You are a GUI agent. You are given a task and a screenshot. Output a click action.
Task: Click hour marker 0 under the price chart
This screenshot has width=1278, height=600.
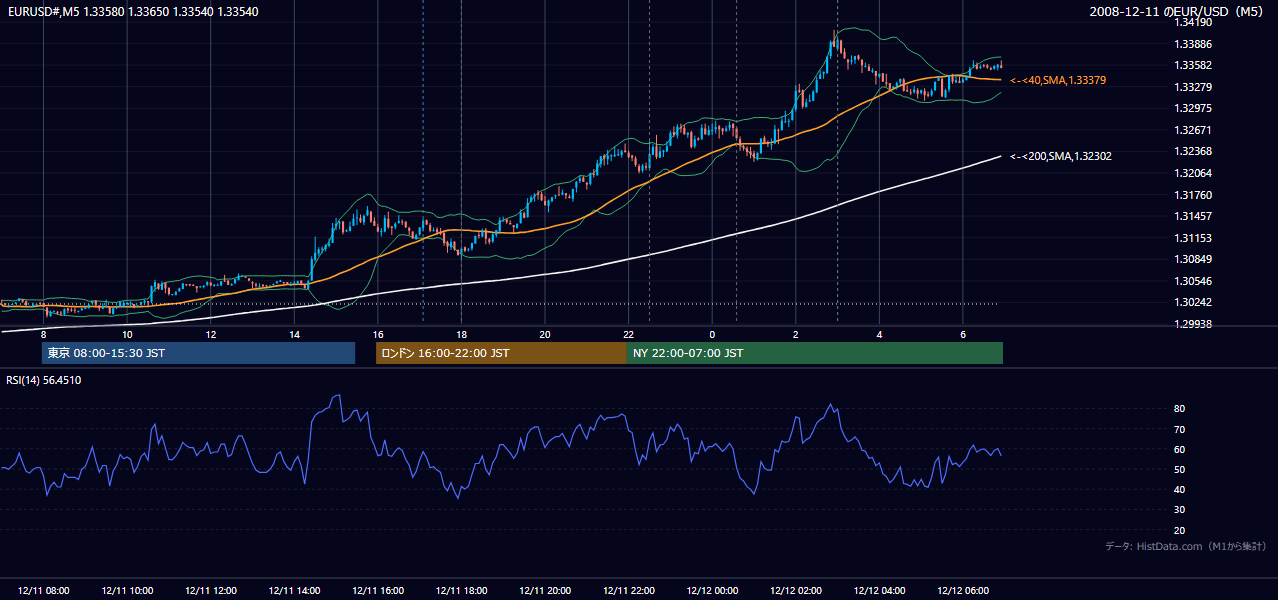(712, 334)
